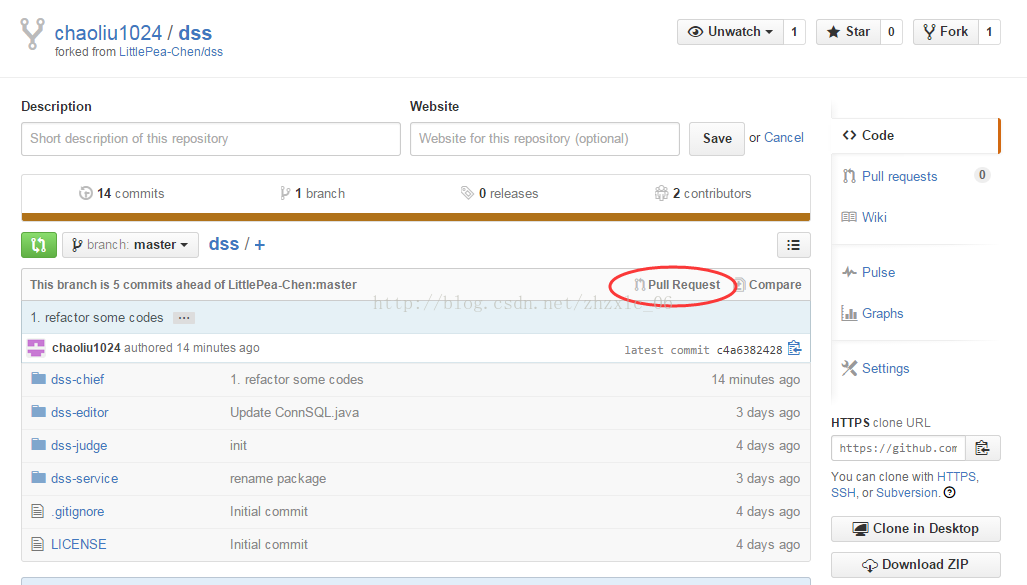
Task: Open the clone help question mark icon
Action: [x=950, y=493]
